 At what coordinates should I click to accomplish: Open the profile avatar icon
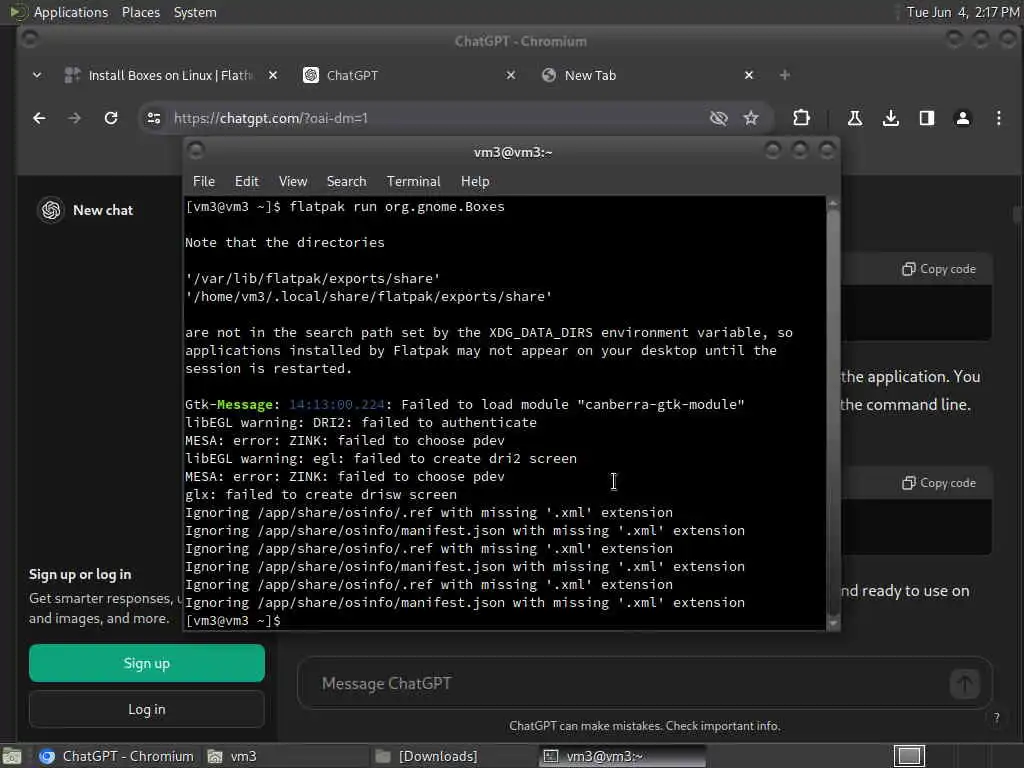coord(963,118)
